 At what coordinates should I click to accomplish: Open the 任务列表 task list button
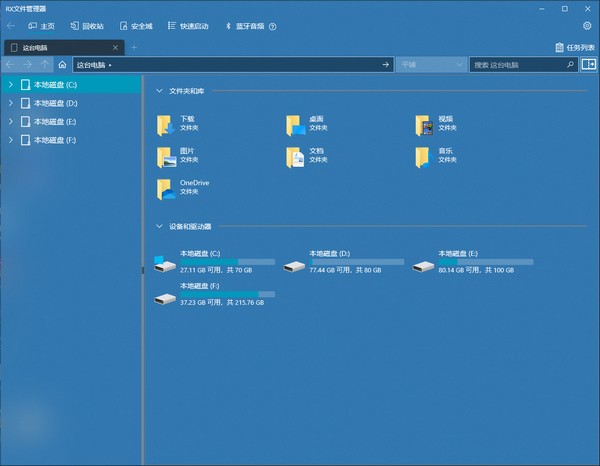(575, 47)
